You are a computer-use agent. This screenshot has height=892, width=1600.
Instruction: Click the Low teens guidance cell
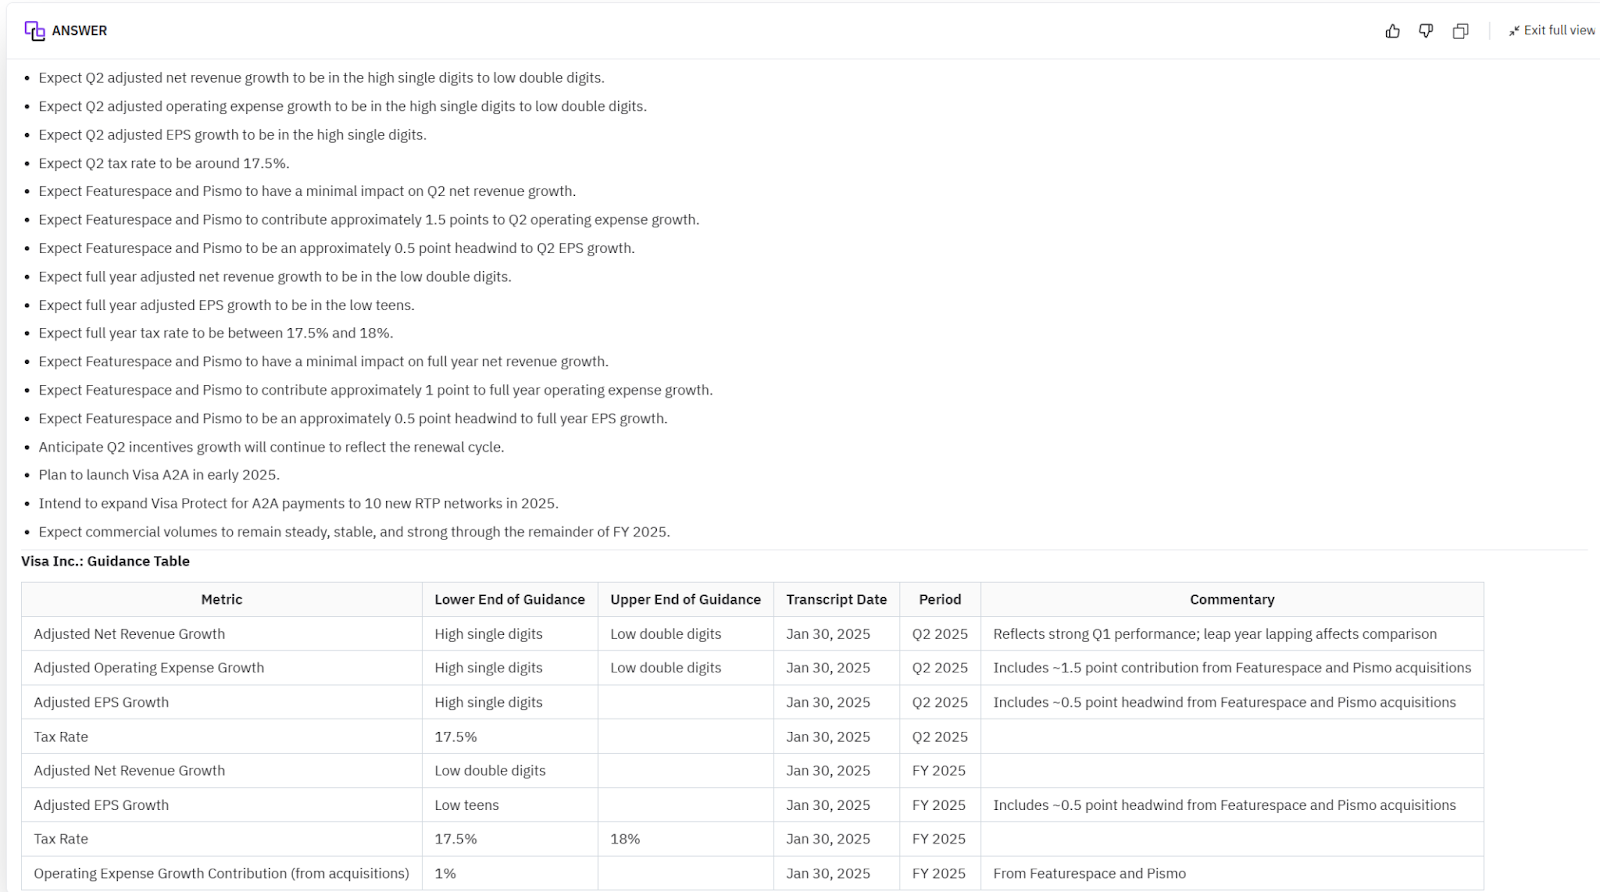click(x=510, y=805)
